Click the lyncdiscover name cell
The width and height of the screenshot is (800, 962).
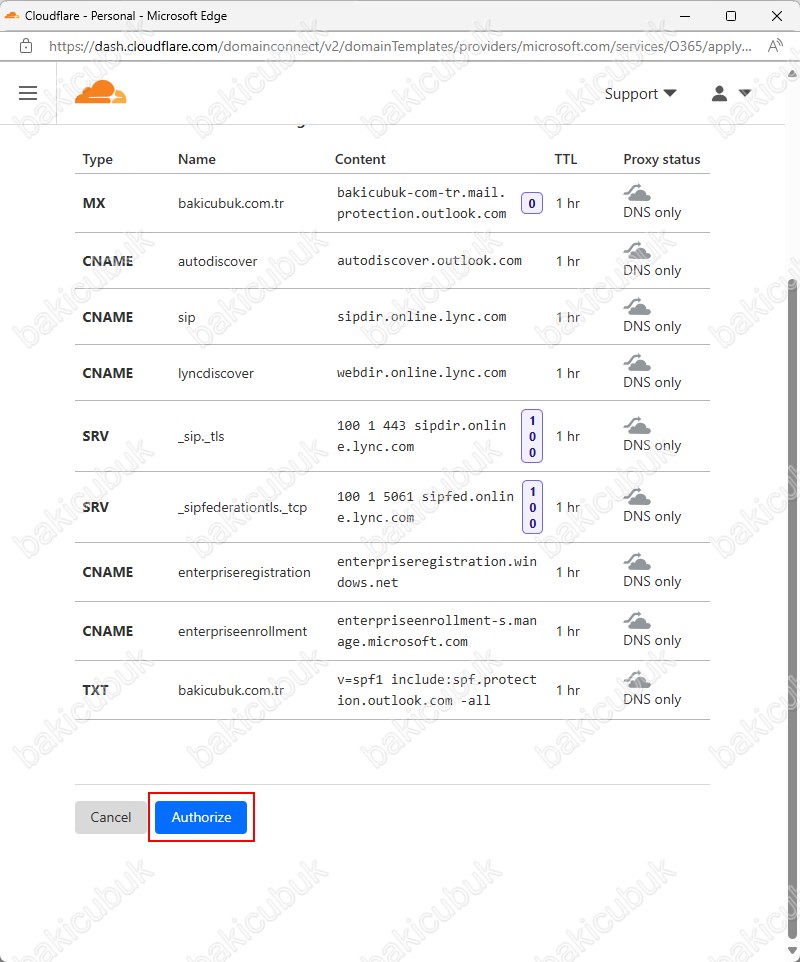coord(216,374)
